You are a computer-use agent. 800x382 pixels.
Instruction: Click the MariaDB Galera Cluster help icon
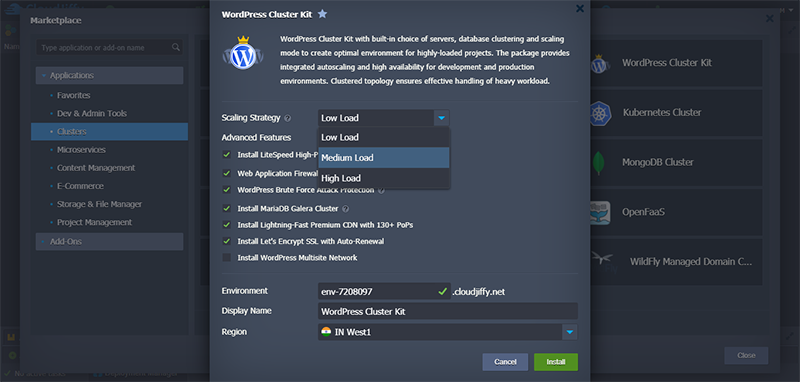pyautogui.click(x=345, y=209)
